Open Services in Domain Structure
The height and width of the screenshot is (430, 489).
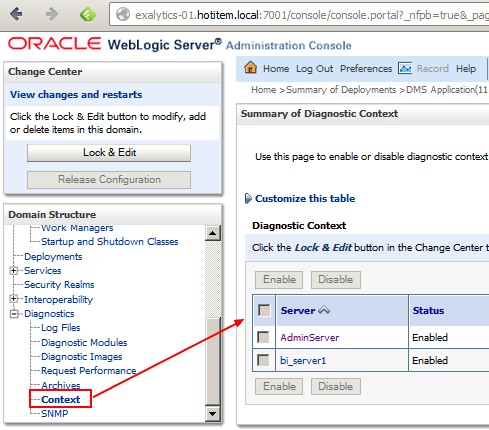[43, 271]
